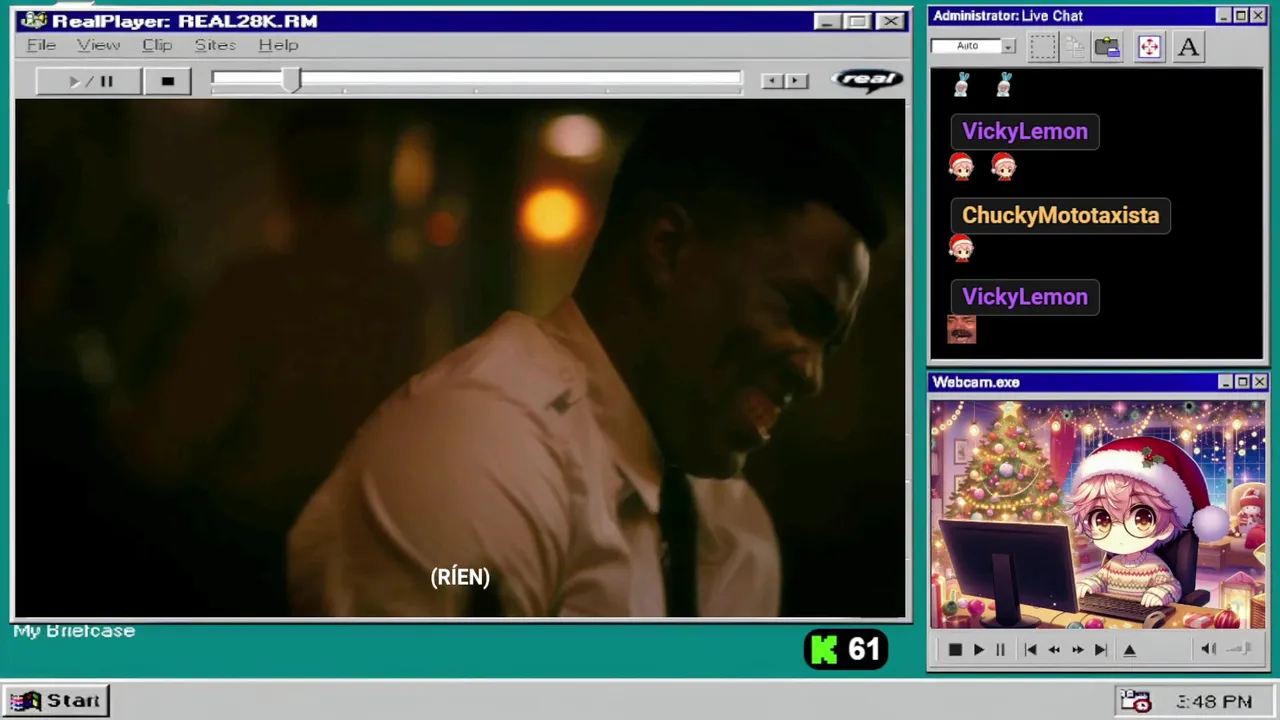Click the Webcam pause button
Viewport: 1280px width, 720px height.
(x=1000, y=650)
